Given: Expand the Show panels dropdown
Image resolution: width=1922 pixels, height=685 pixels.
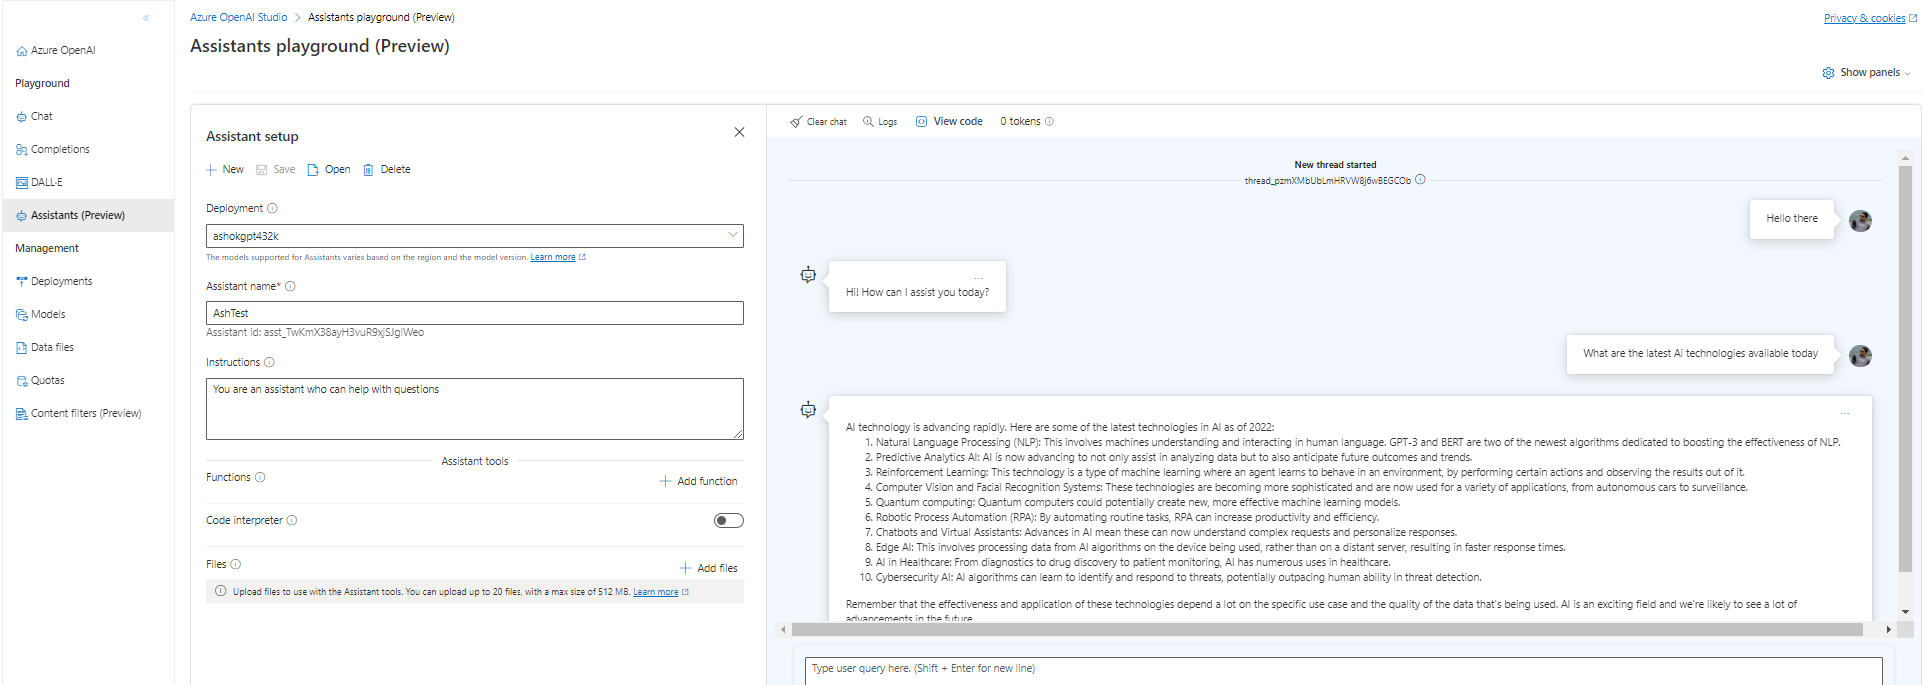Looking at the screenshot, I should point(1866,72).
